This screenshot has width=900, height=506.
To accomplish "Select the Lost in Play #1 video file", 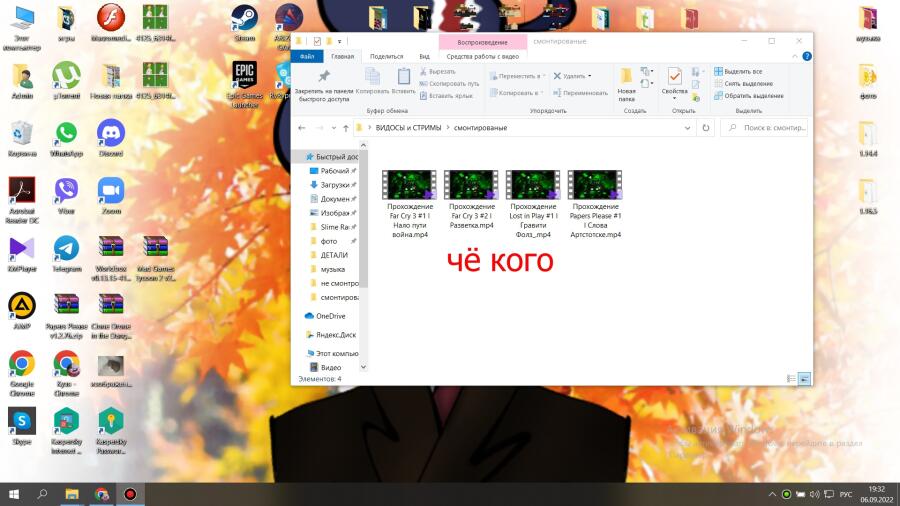I will (533, 204).
